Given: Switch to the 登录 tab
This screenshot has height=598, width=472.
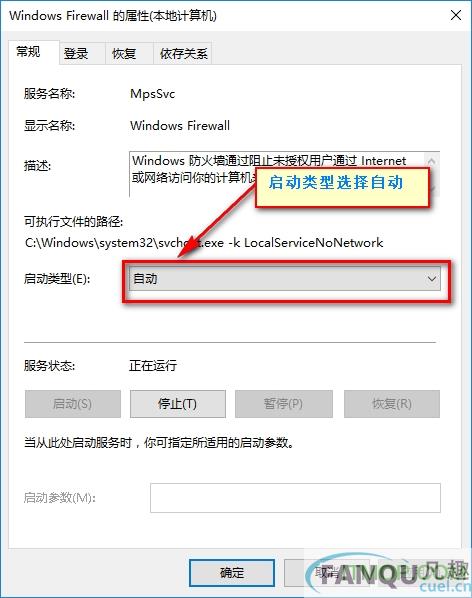Looking at the screenshot, I should [x=76, y=54].
